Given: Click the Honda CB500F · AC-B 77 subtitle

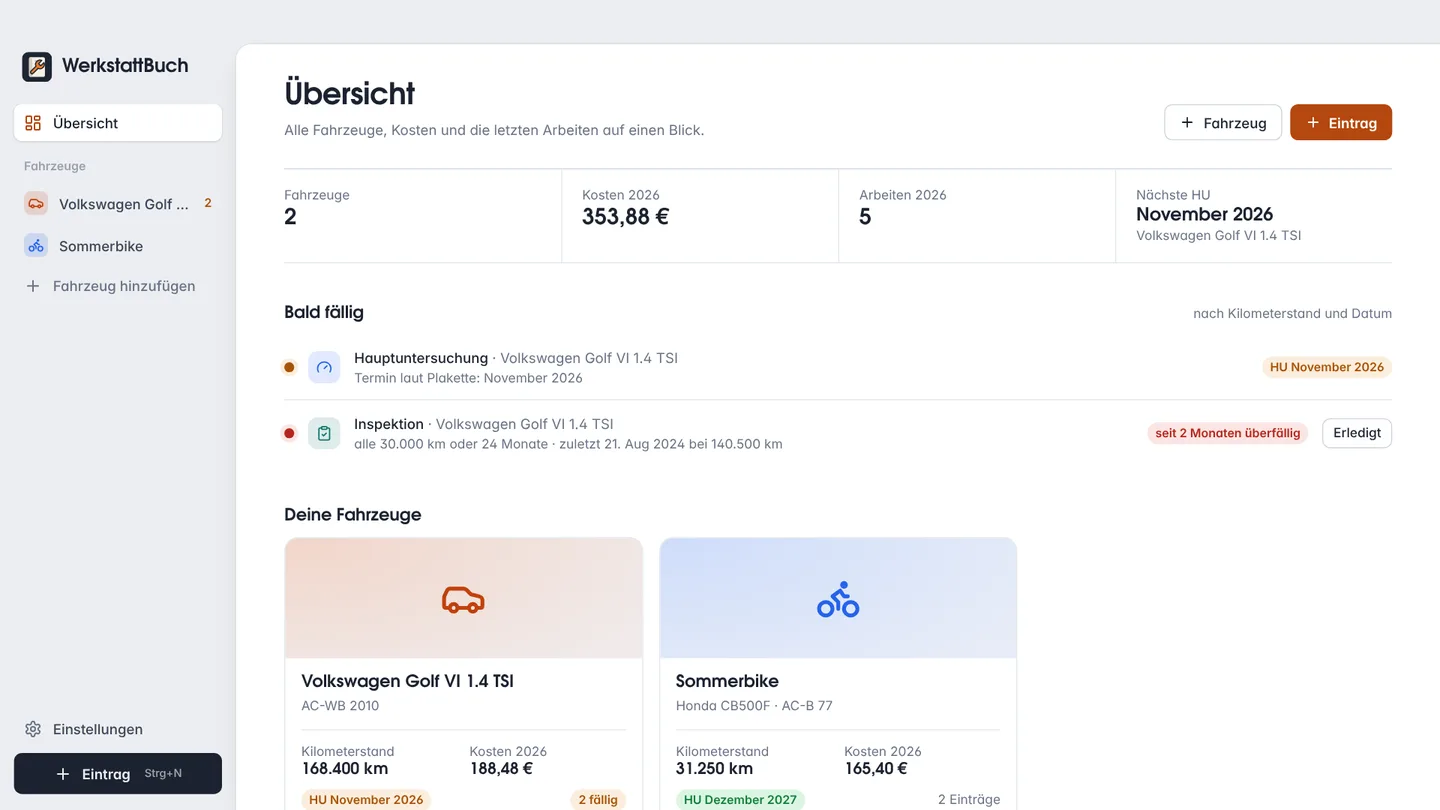Looking at the screenshot, I should (754, 705).
